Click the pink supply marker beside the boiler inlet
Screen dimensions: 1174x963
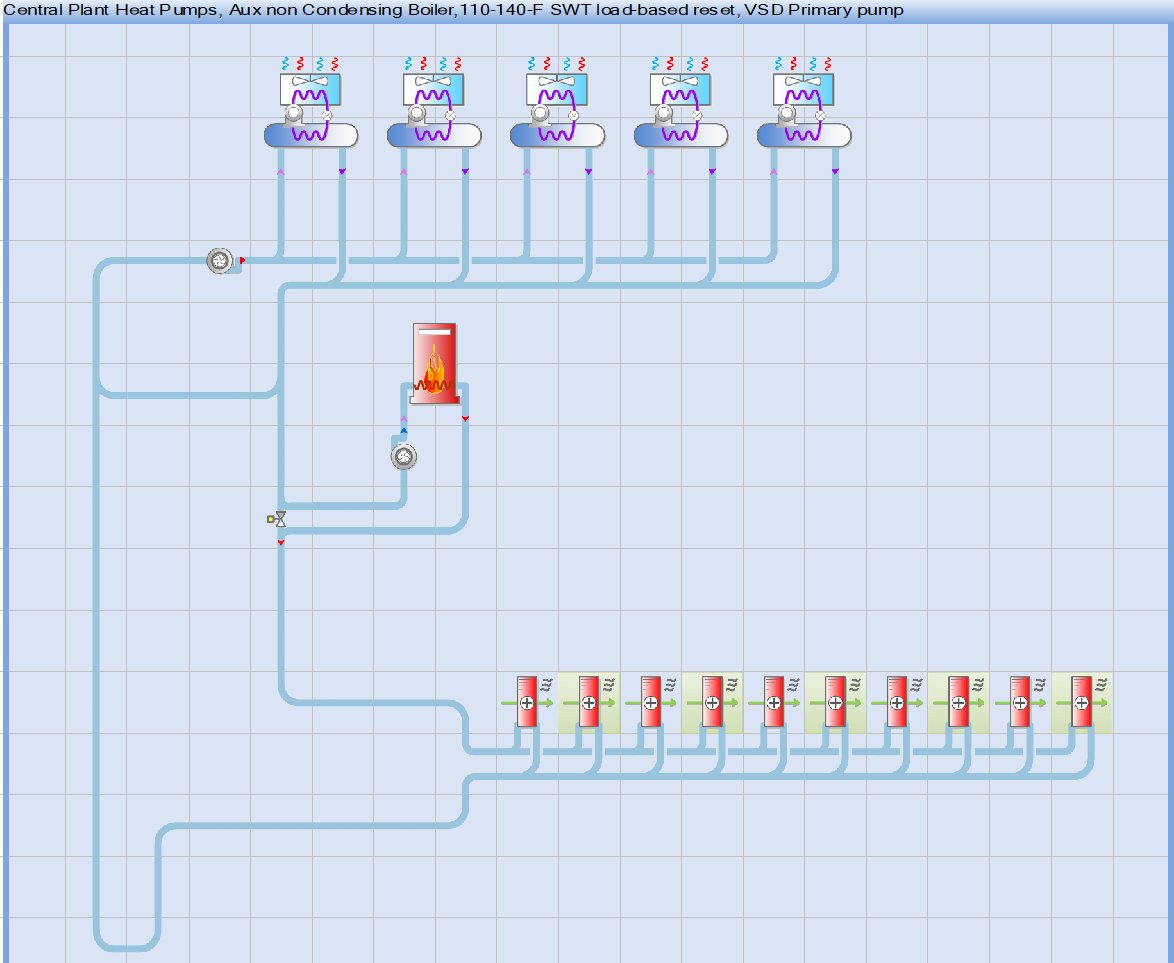pyautogui.click(x=403, y=418)
